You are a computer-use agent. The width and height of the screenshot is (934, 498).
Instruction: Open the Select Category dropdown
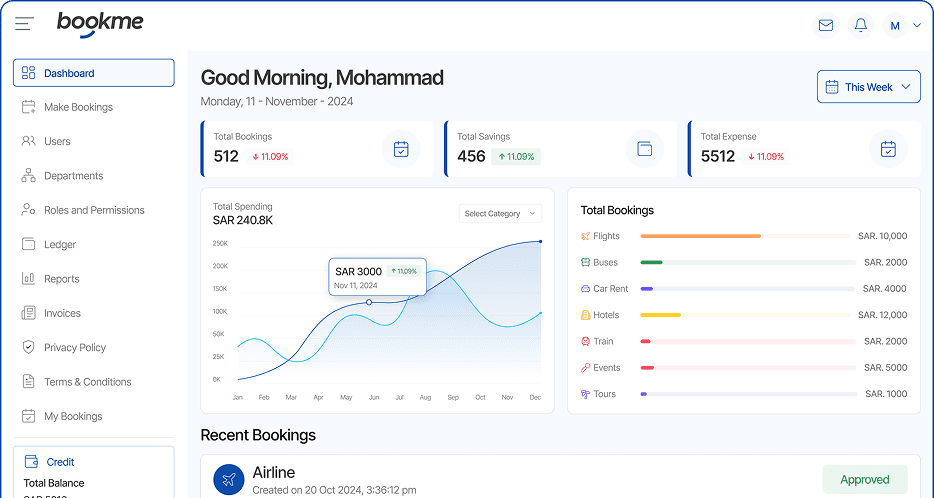click(500, 213)
